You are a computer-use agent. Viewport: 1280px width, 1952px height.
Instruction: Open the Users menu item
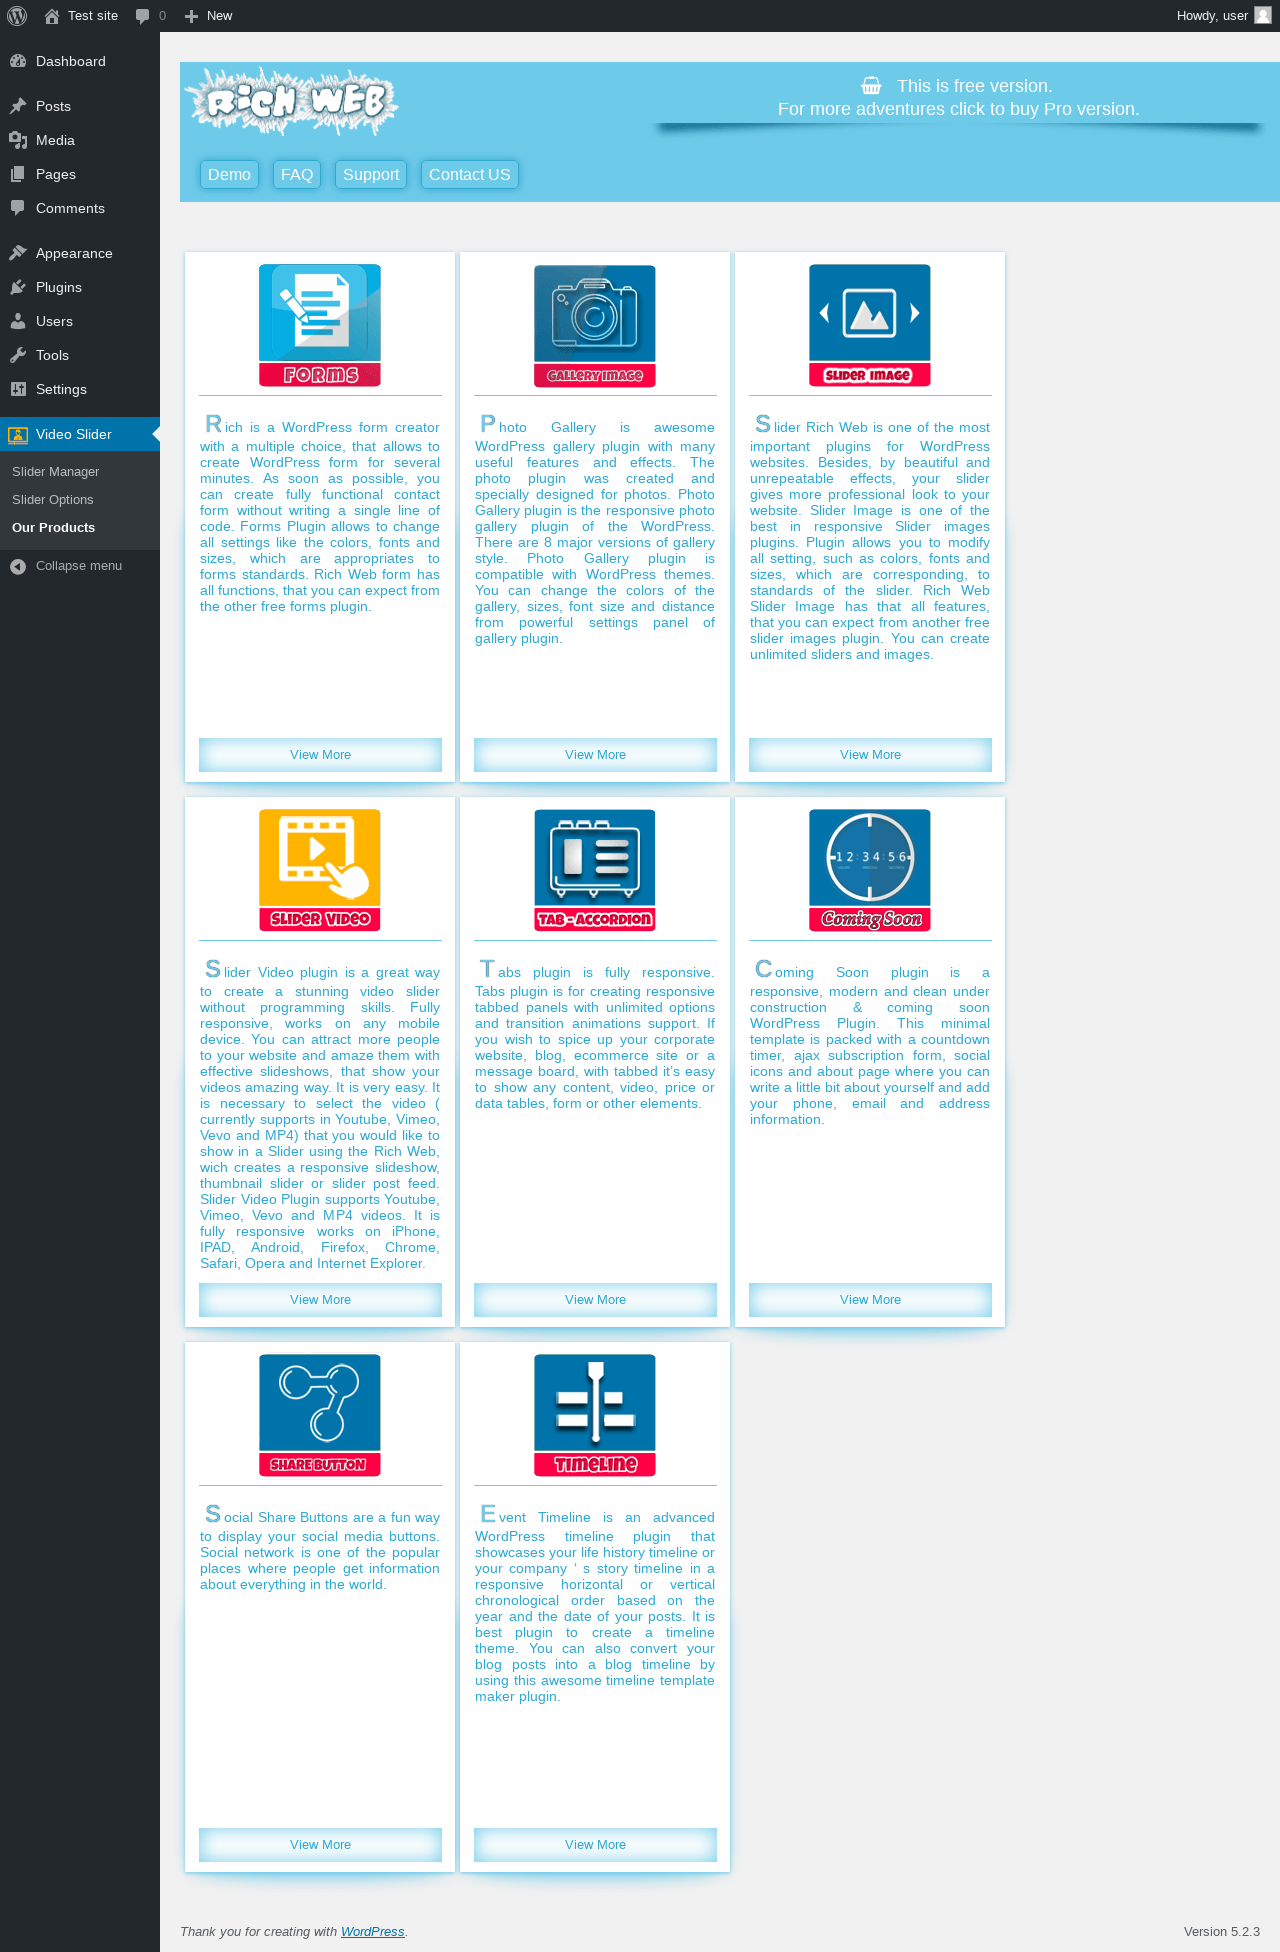(x=80, y=321)
